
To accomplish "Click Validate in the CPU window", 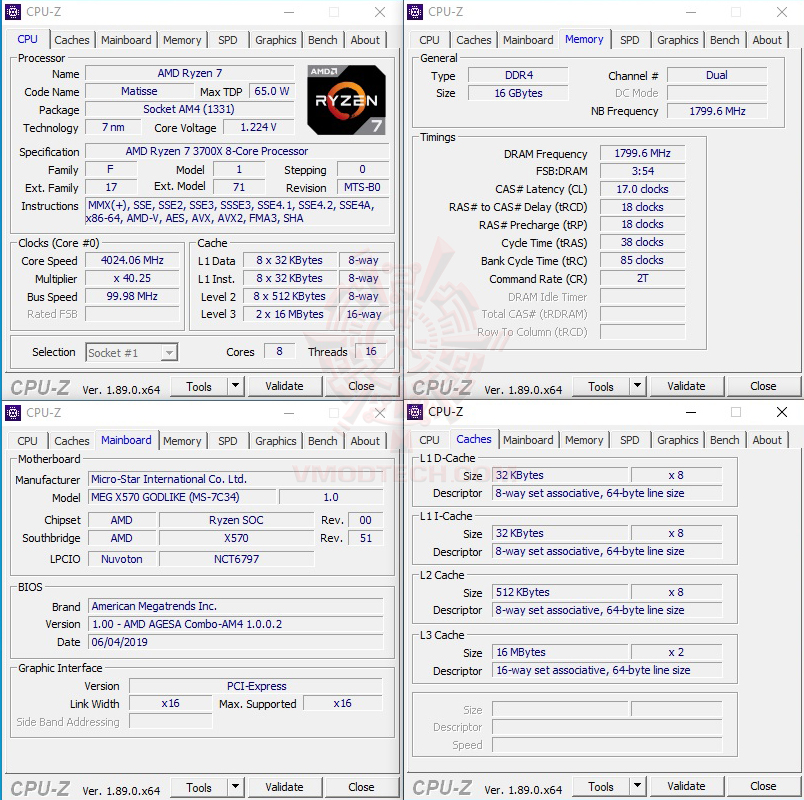I will click(285, 386).
